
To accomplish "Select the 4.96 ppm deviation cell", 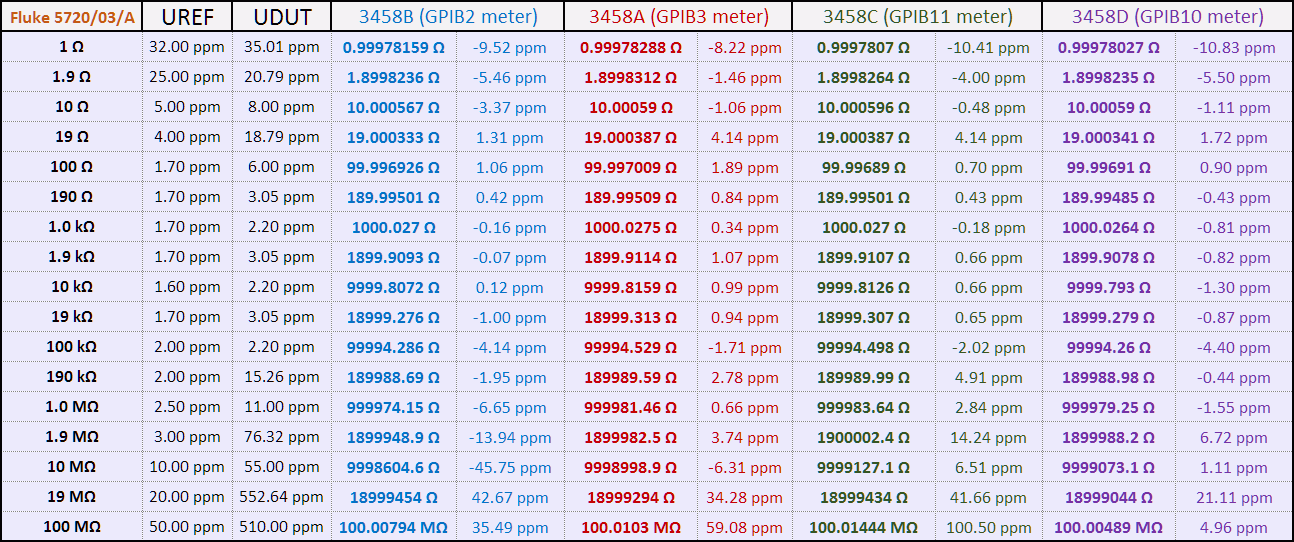I will click(1233, 528).
